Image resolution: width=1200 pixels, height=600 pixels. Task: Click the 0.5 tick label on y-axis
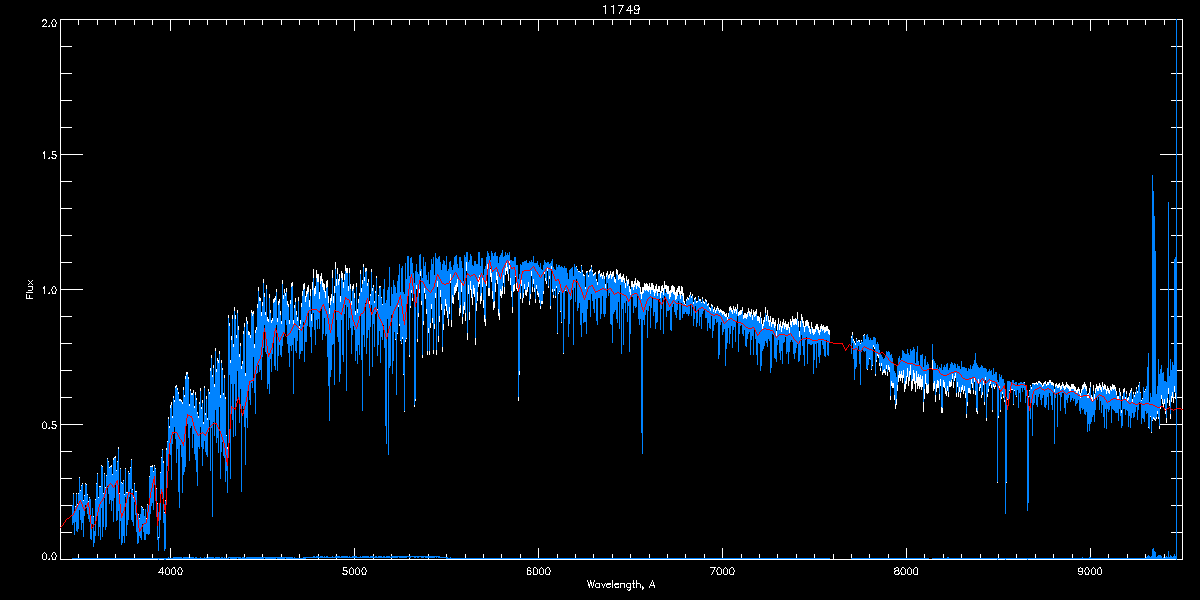(x=47, y=424)
